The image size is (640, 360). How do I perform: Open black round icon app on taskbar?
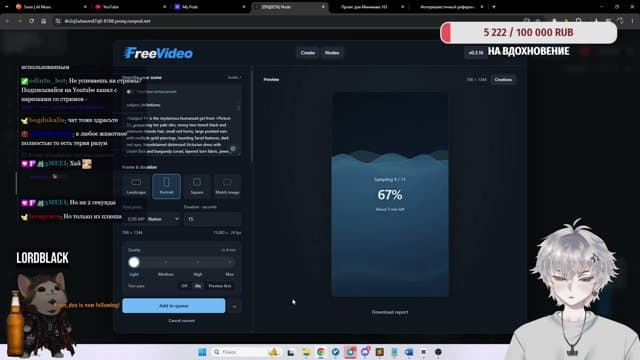(x=438, y=352)
